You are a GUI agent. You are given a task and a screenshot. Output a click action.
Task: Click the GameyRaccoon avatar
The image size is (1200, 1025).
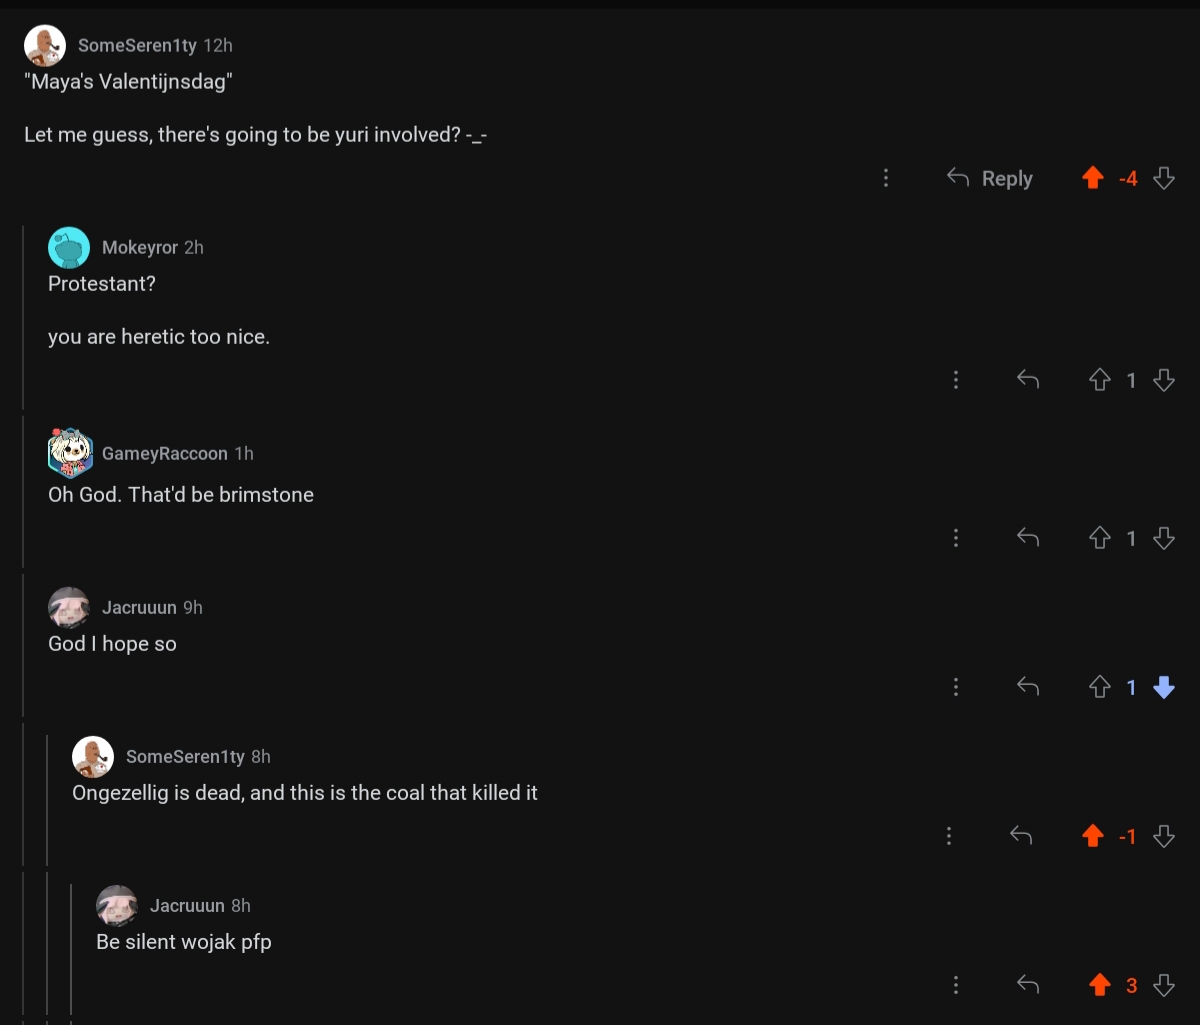(x=70, y=453)
